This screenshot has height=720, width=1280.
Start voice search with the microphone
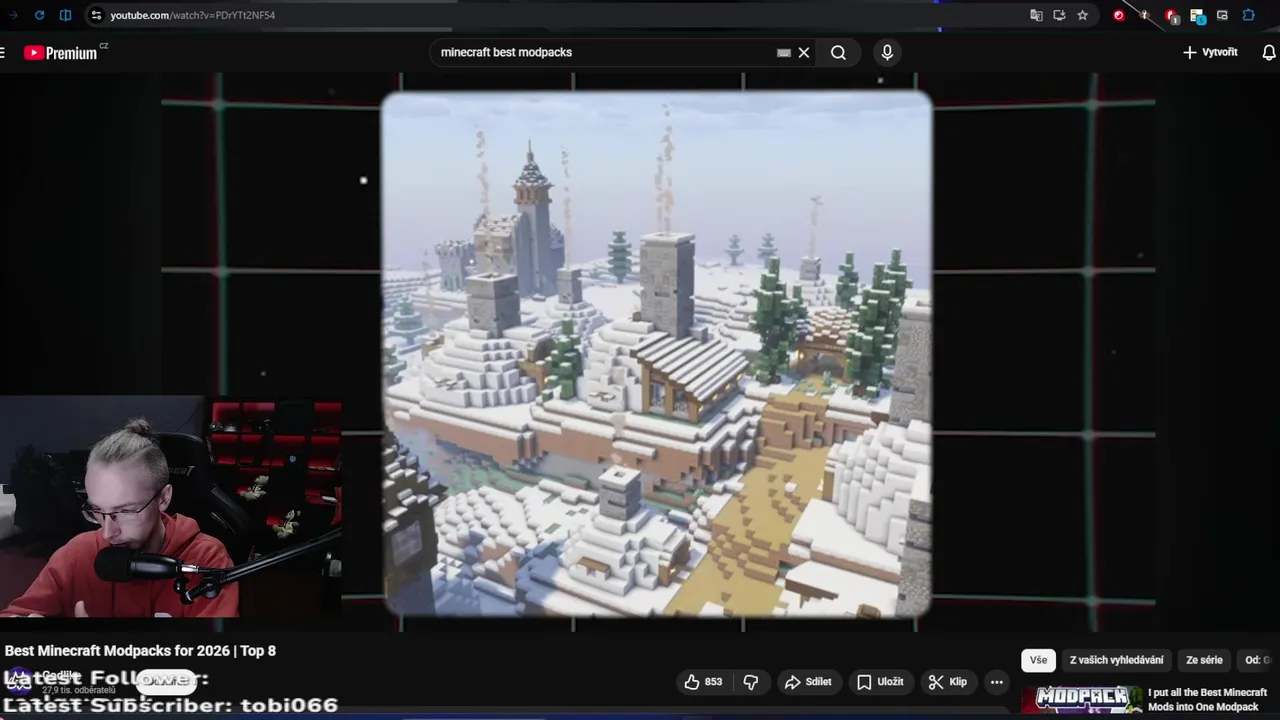887,53
